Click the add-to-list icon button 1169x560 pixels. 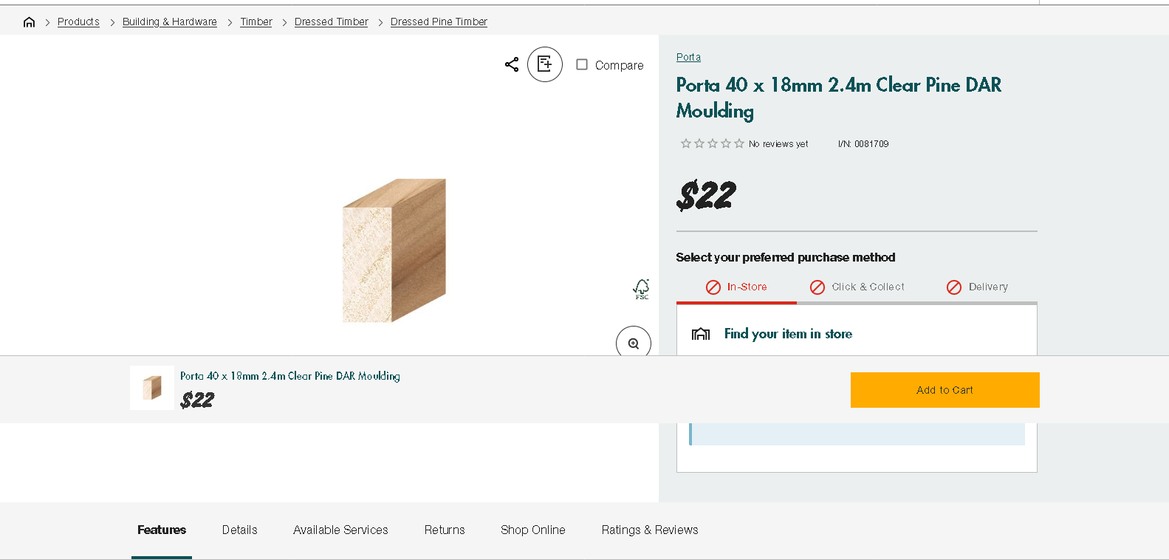(545, 64)
